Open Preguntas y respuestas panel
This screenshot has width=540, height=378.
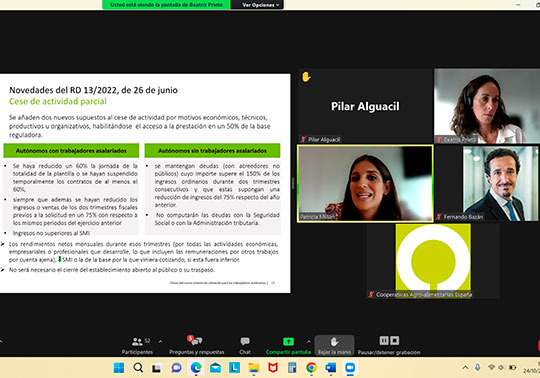pos(197,346)
